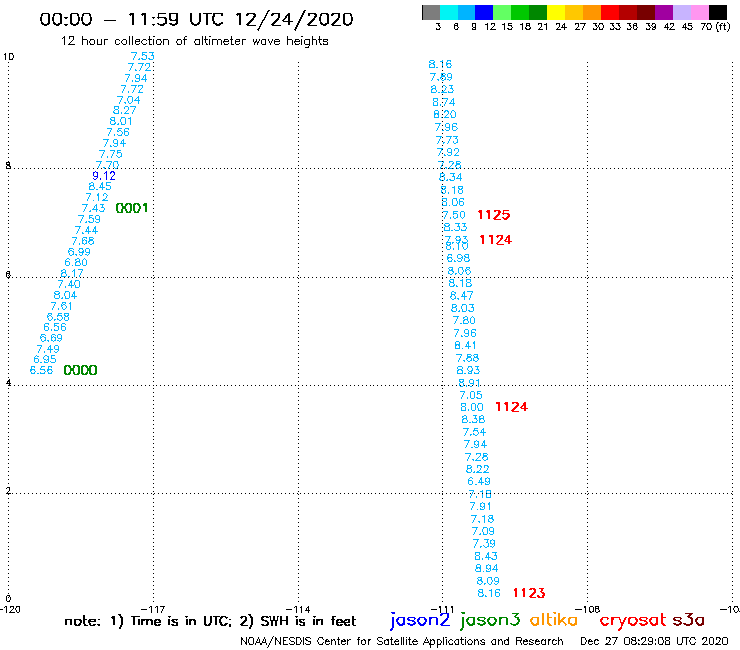Click the '8.22' wave height value
740x650 pixels.
pyautogui.click(x=478, y=470)
